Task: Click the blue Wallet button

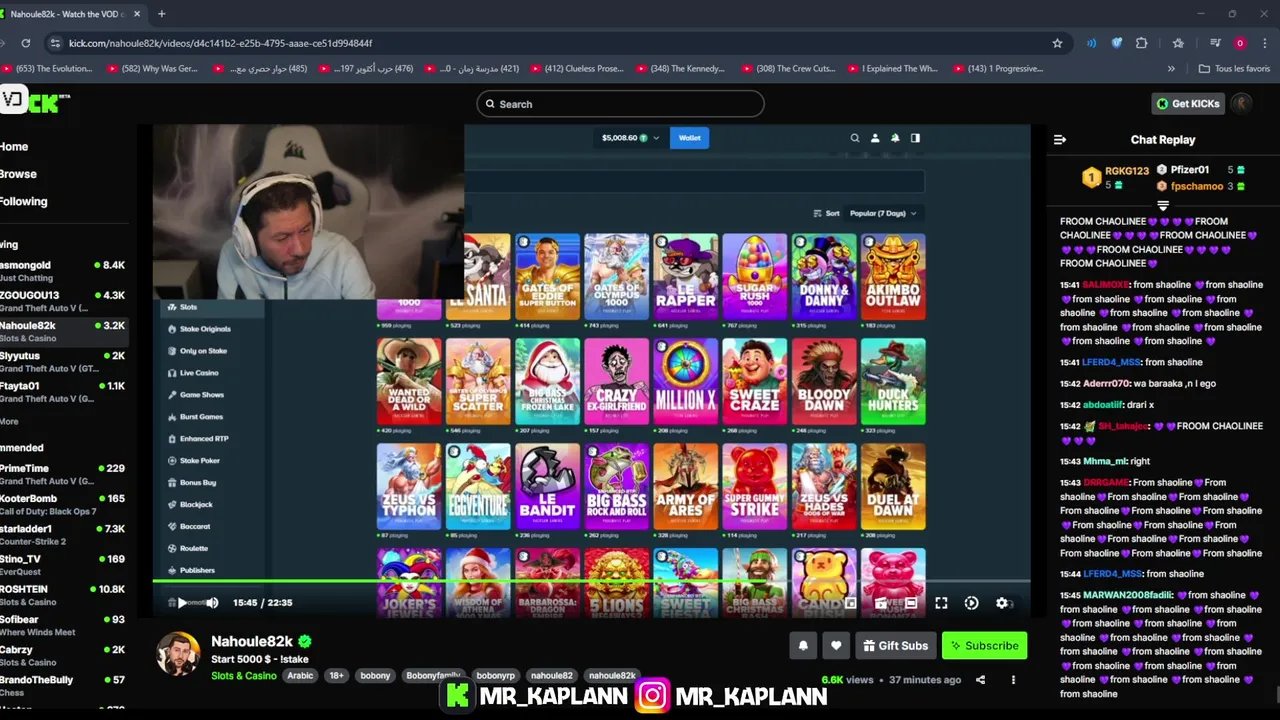Action: coord(690,138)
